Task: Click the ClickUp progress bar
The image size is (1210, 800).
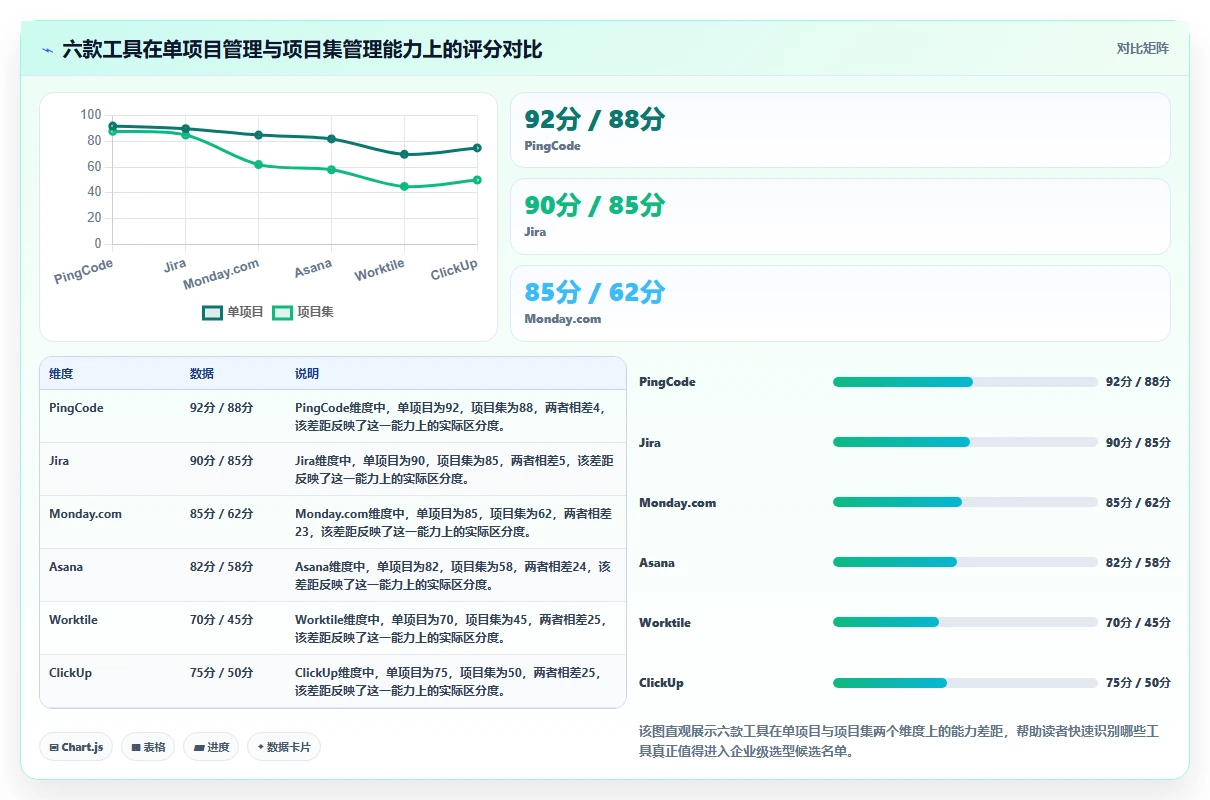Action: [965, 683]
